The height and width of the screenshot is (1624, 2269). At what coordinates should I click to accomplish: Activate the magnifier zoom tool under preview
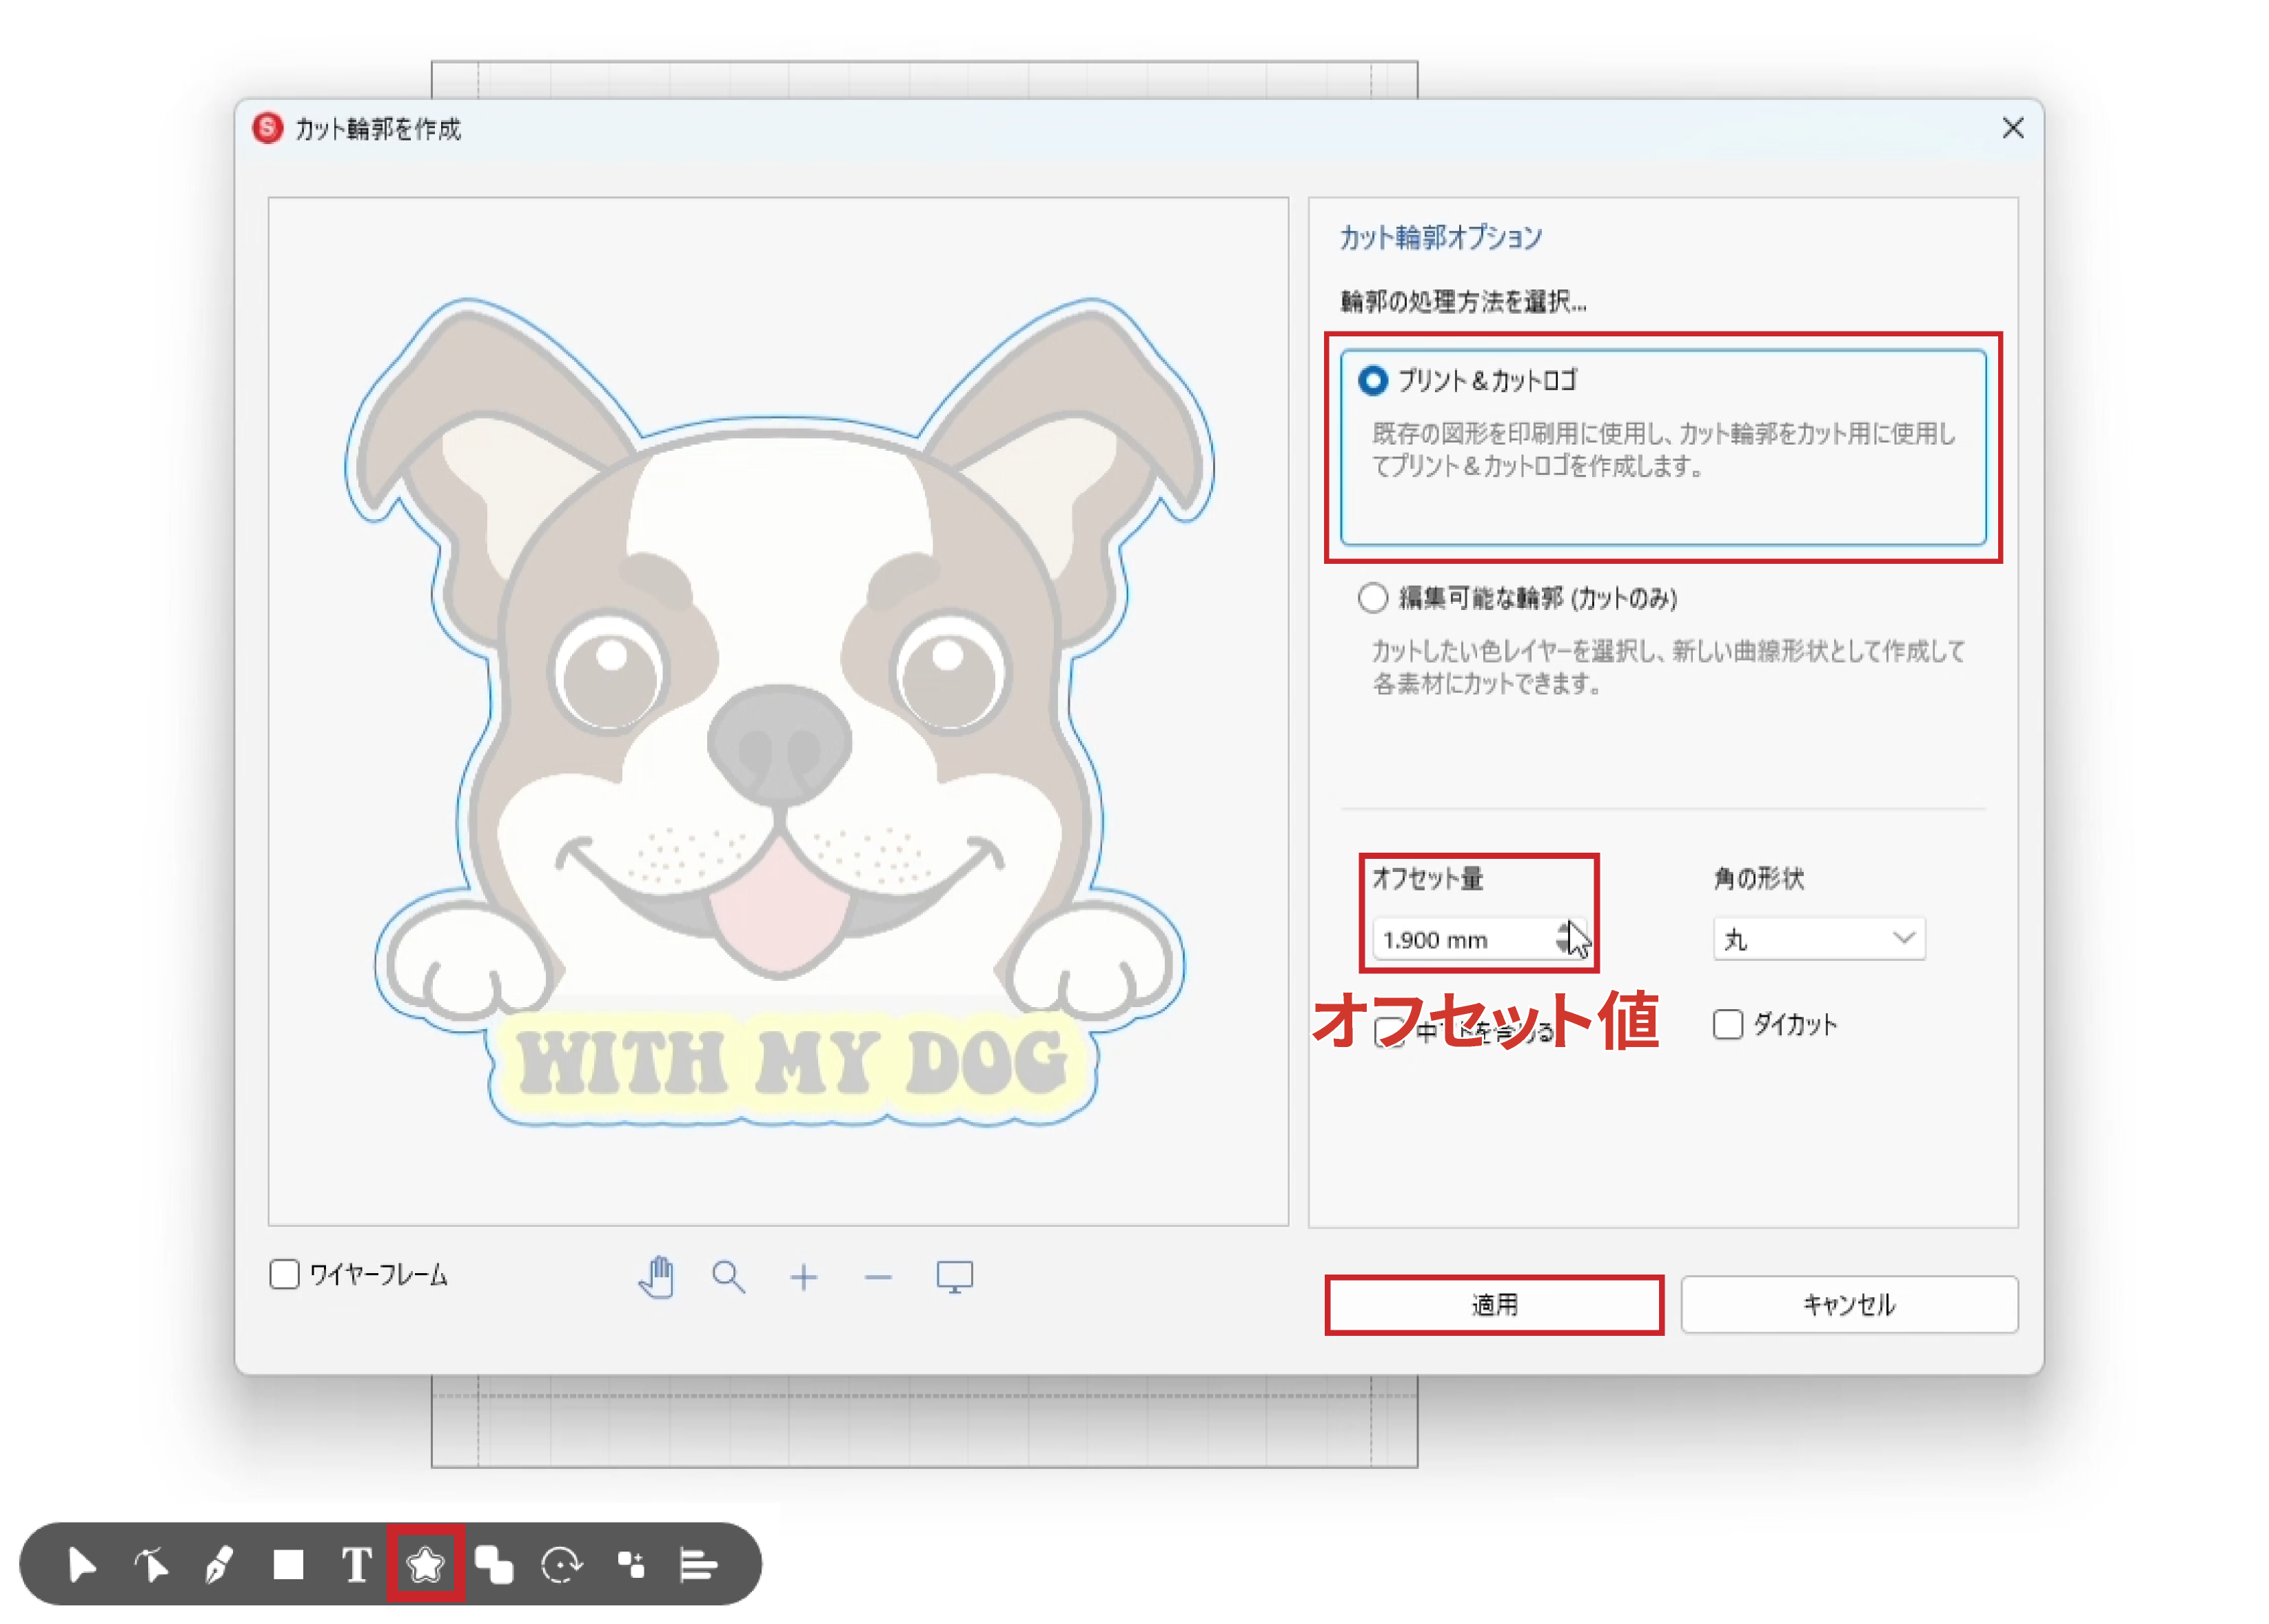[728, 1277]
